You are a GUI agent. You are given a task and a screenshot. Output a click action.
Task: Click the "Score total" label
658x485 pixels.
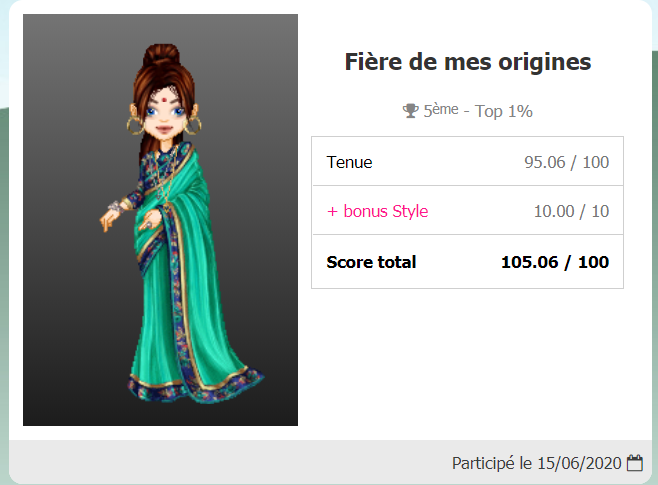tap(371, 262)
